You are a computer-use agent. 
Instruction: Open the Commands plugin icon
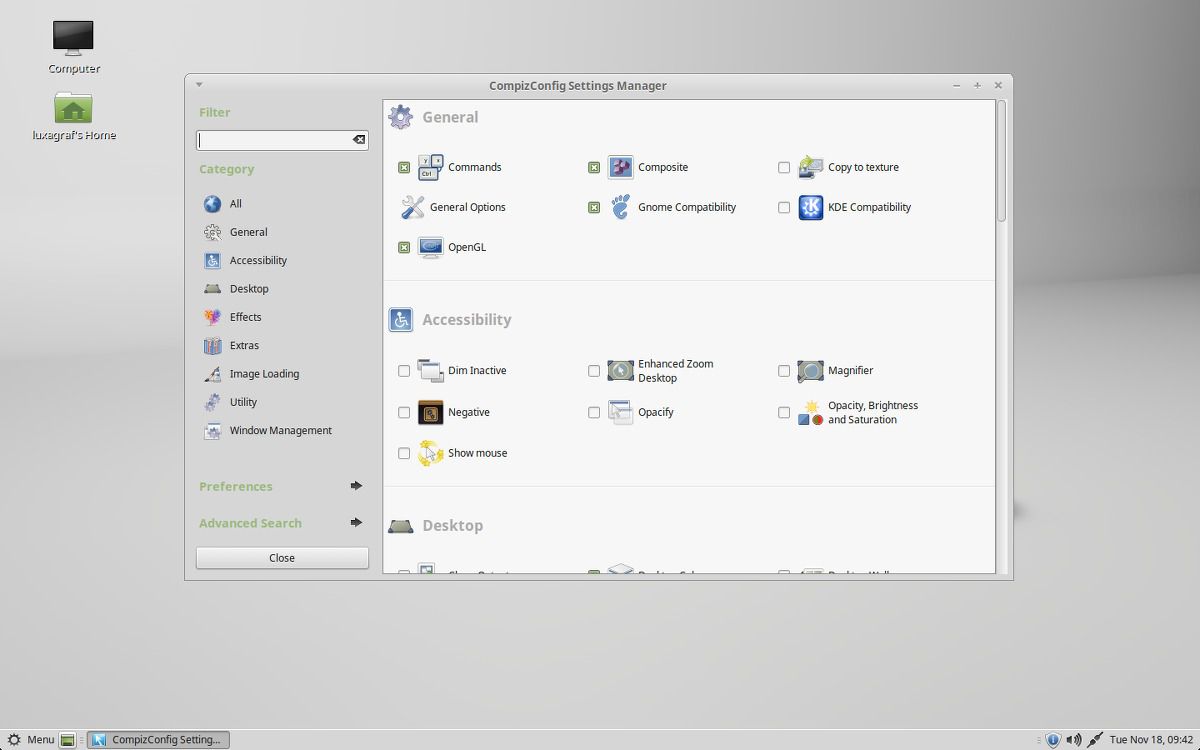[x=430, y=167]
